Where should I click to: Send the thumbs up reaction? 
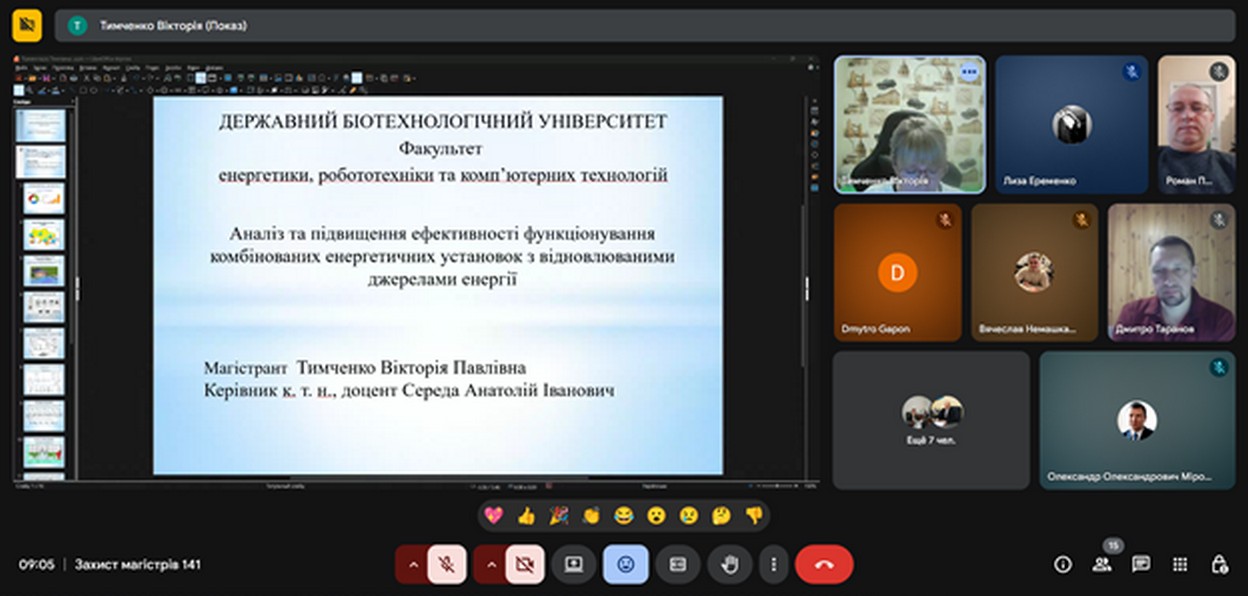(x=526, y=516)
